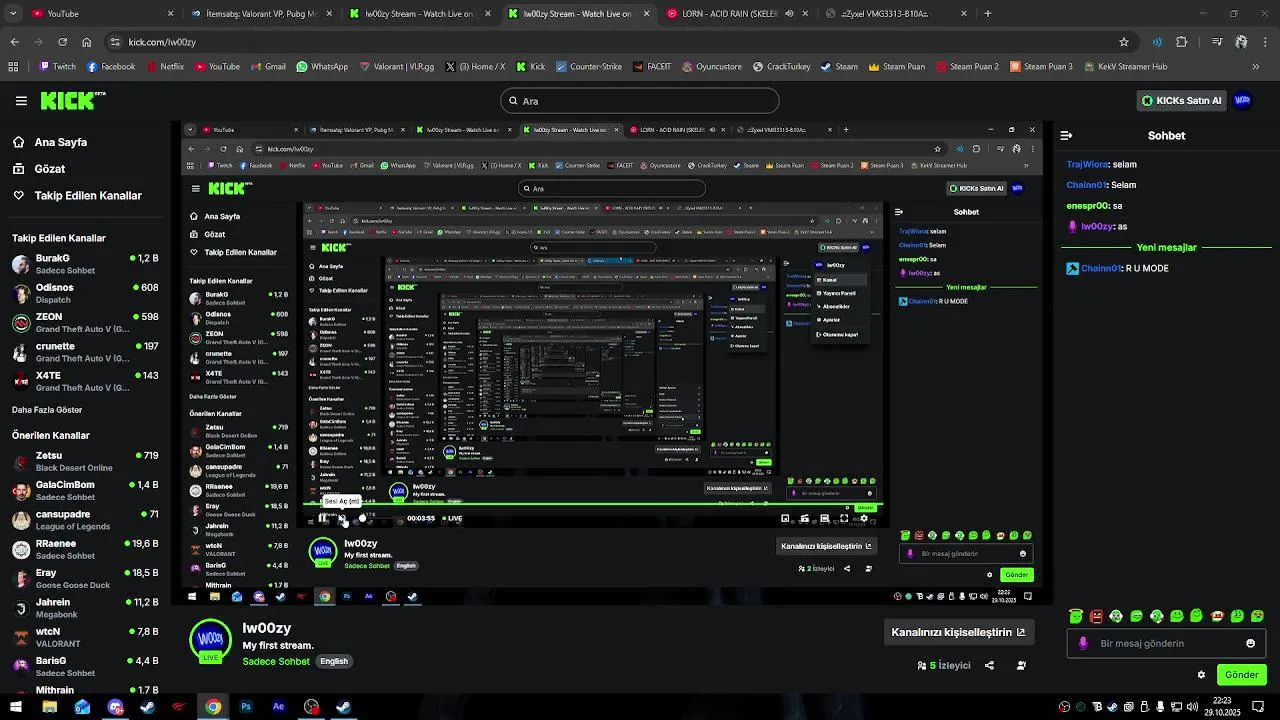Open the Twitch bookmark

pyautogui.click(x=57, y=67)
